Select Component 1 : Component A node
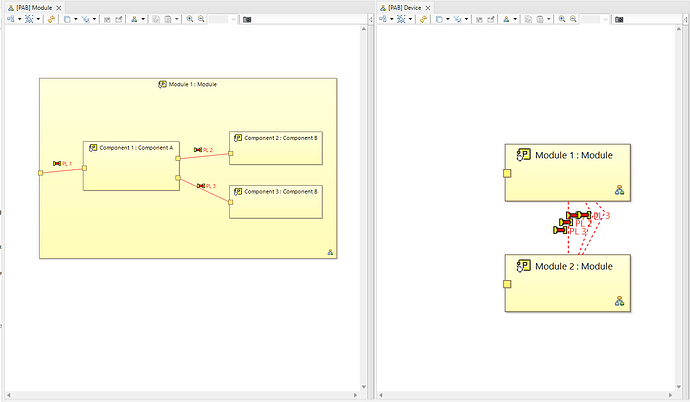 pyautogui.click(x=131, y=168)
